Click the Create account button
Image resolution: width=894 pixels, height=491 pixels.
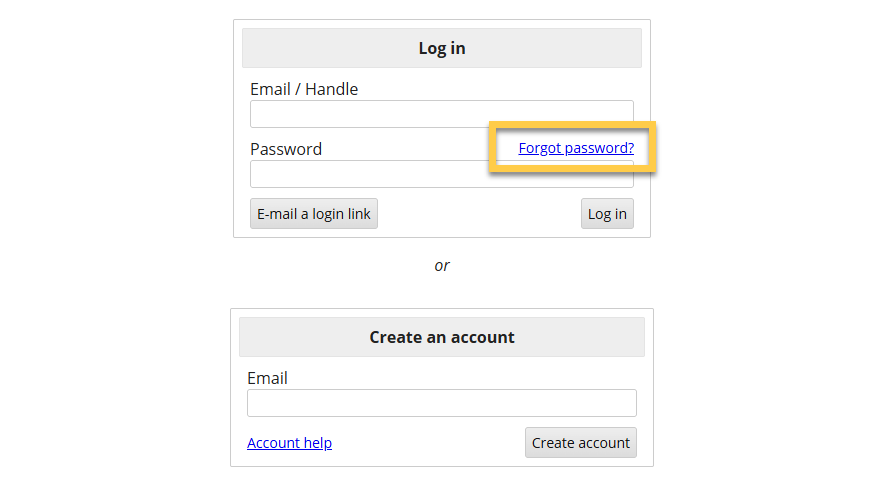click(x=580, y=443)
